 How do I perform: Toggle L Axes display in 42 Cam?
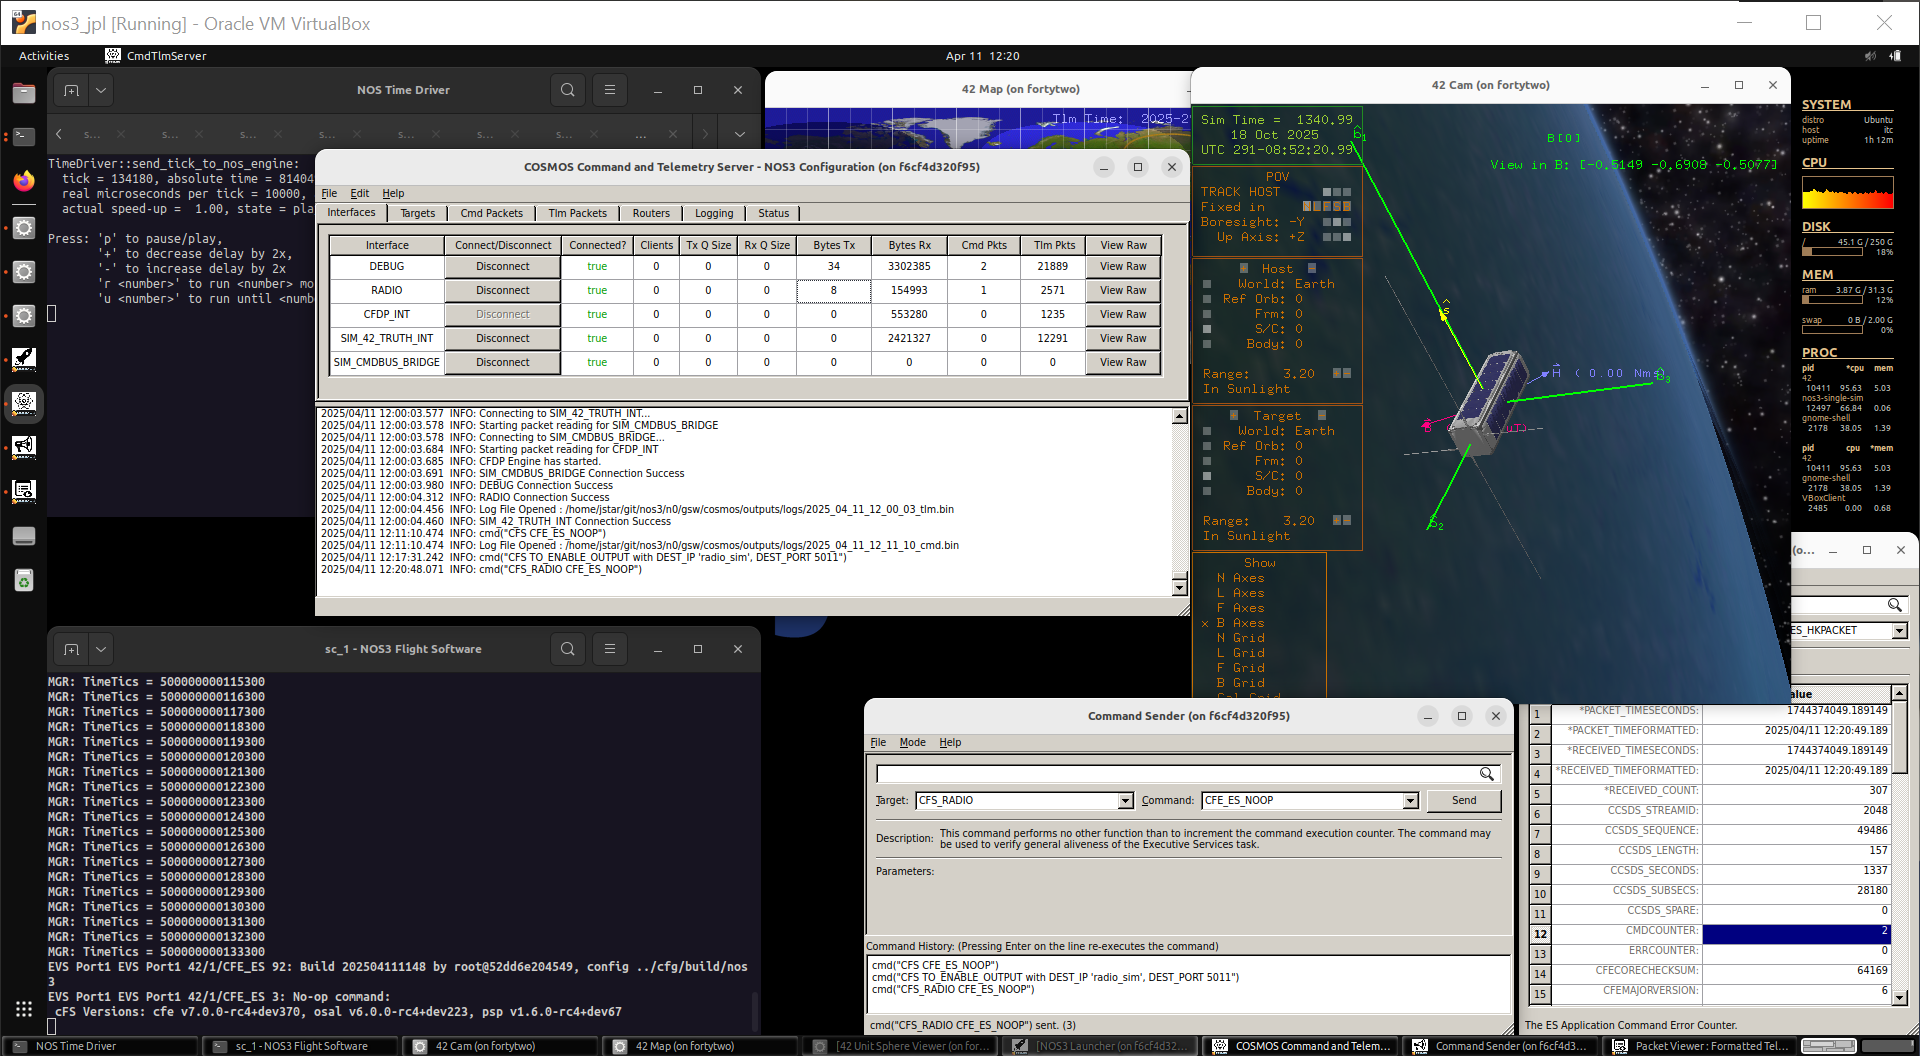[x=1240, y=593]
